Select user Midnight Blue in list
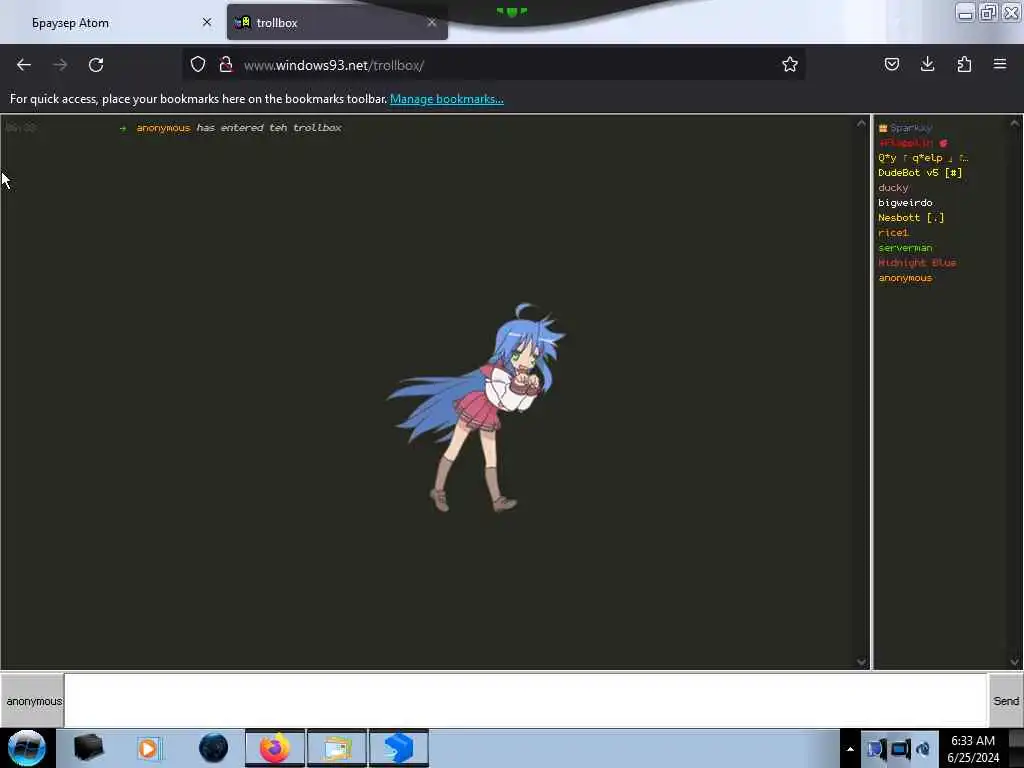Image resolution: width=1024 pixels, height=768 pixels. tap(917, 263)
